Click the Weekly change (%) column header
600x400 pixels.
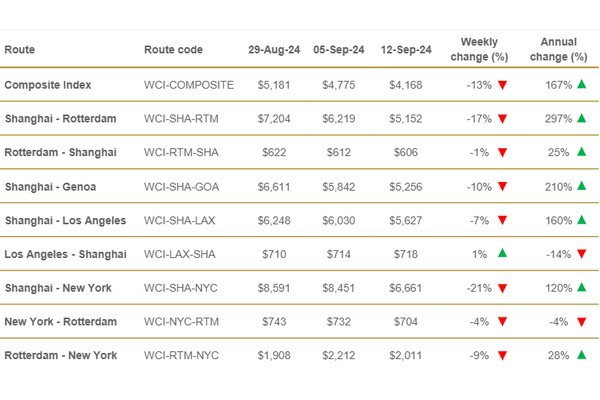point(480,49)
